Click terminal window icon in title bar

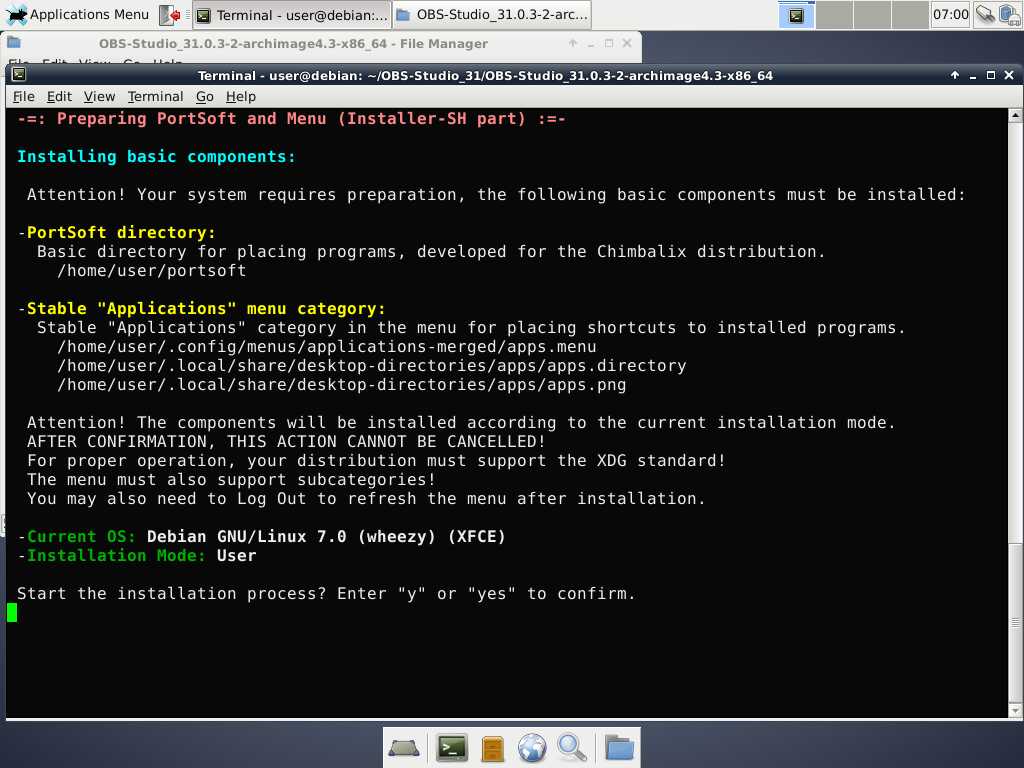click(x=19, y=74)
